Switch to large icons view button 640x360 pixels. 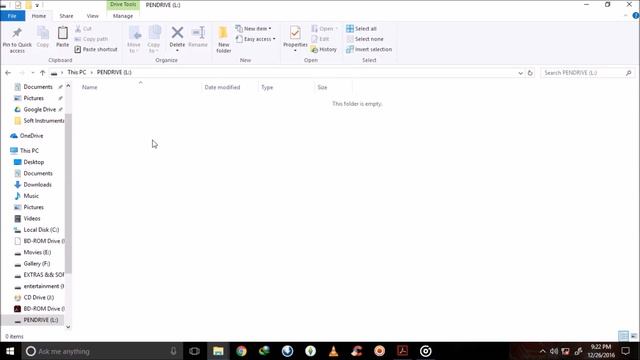633,336
